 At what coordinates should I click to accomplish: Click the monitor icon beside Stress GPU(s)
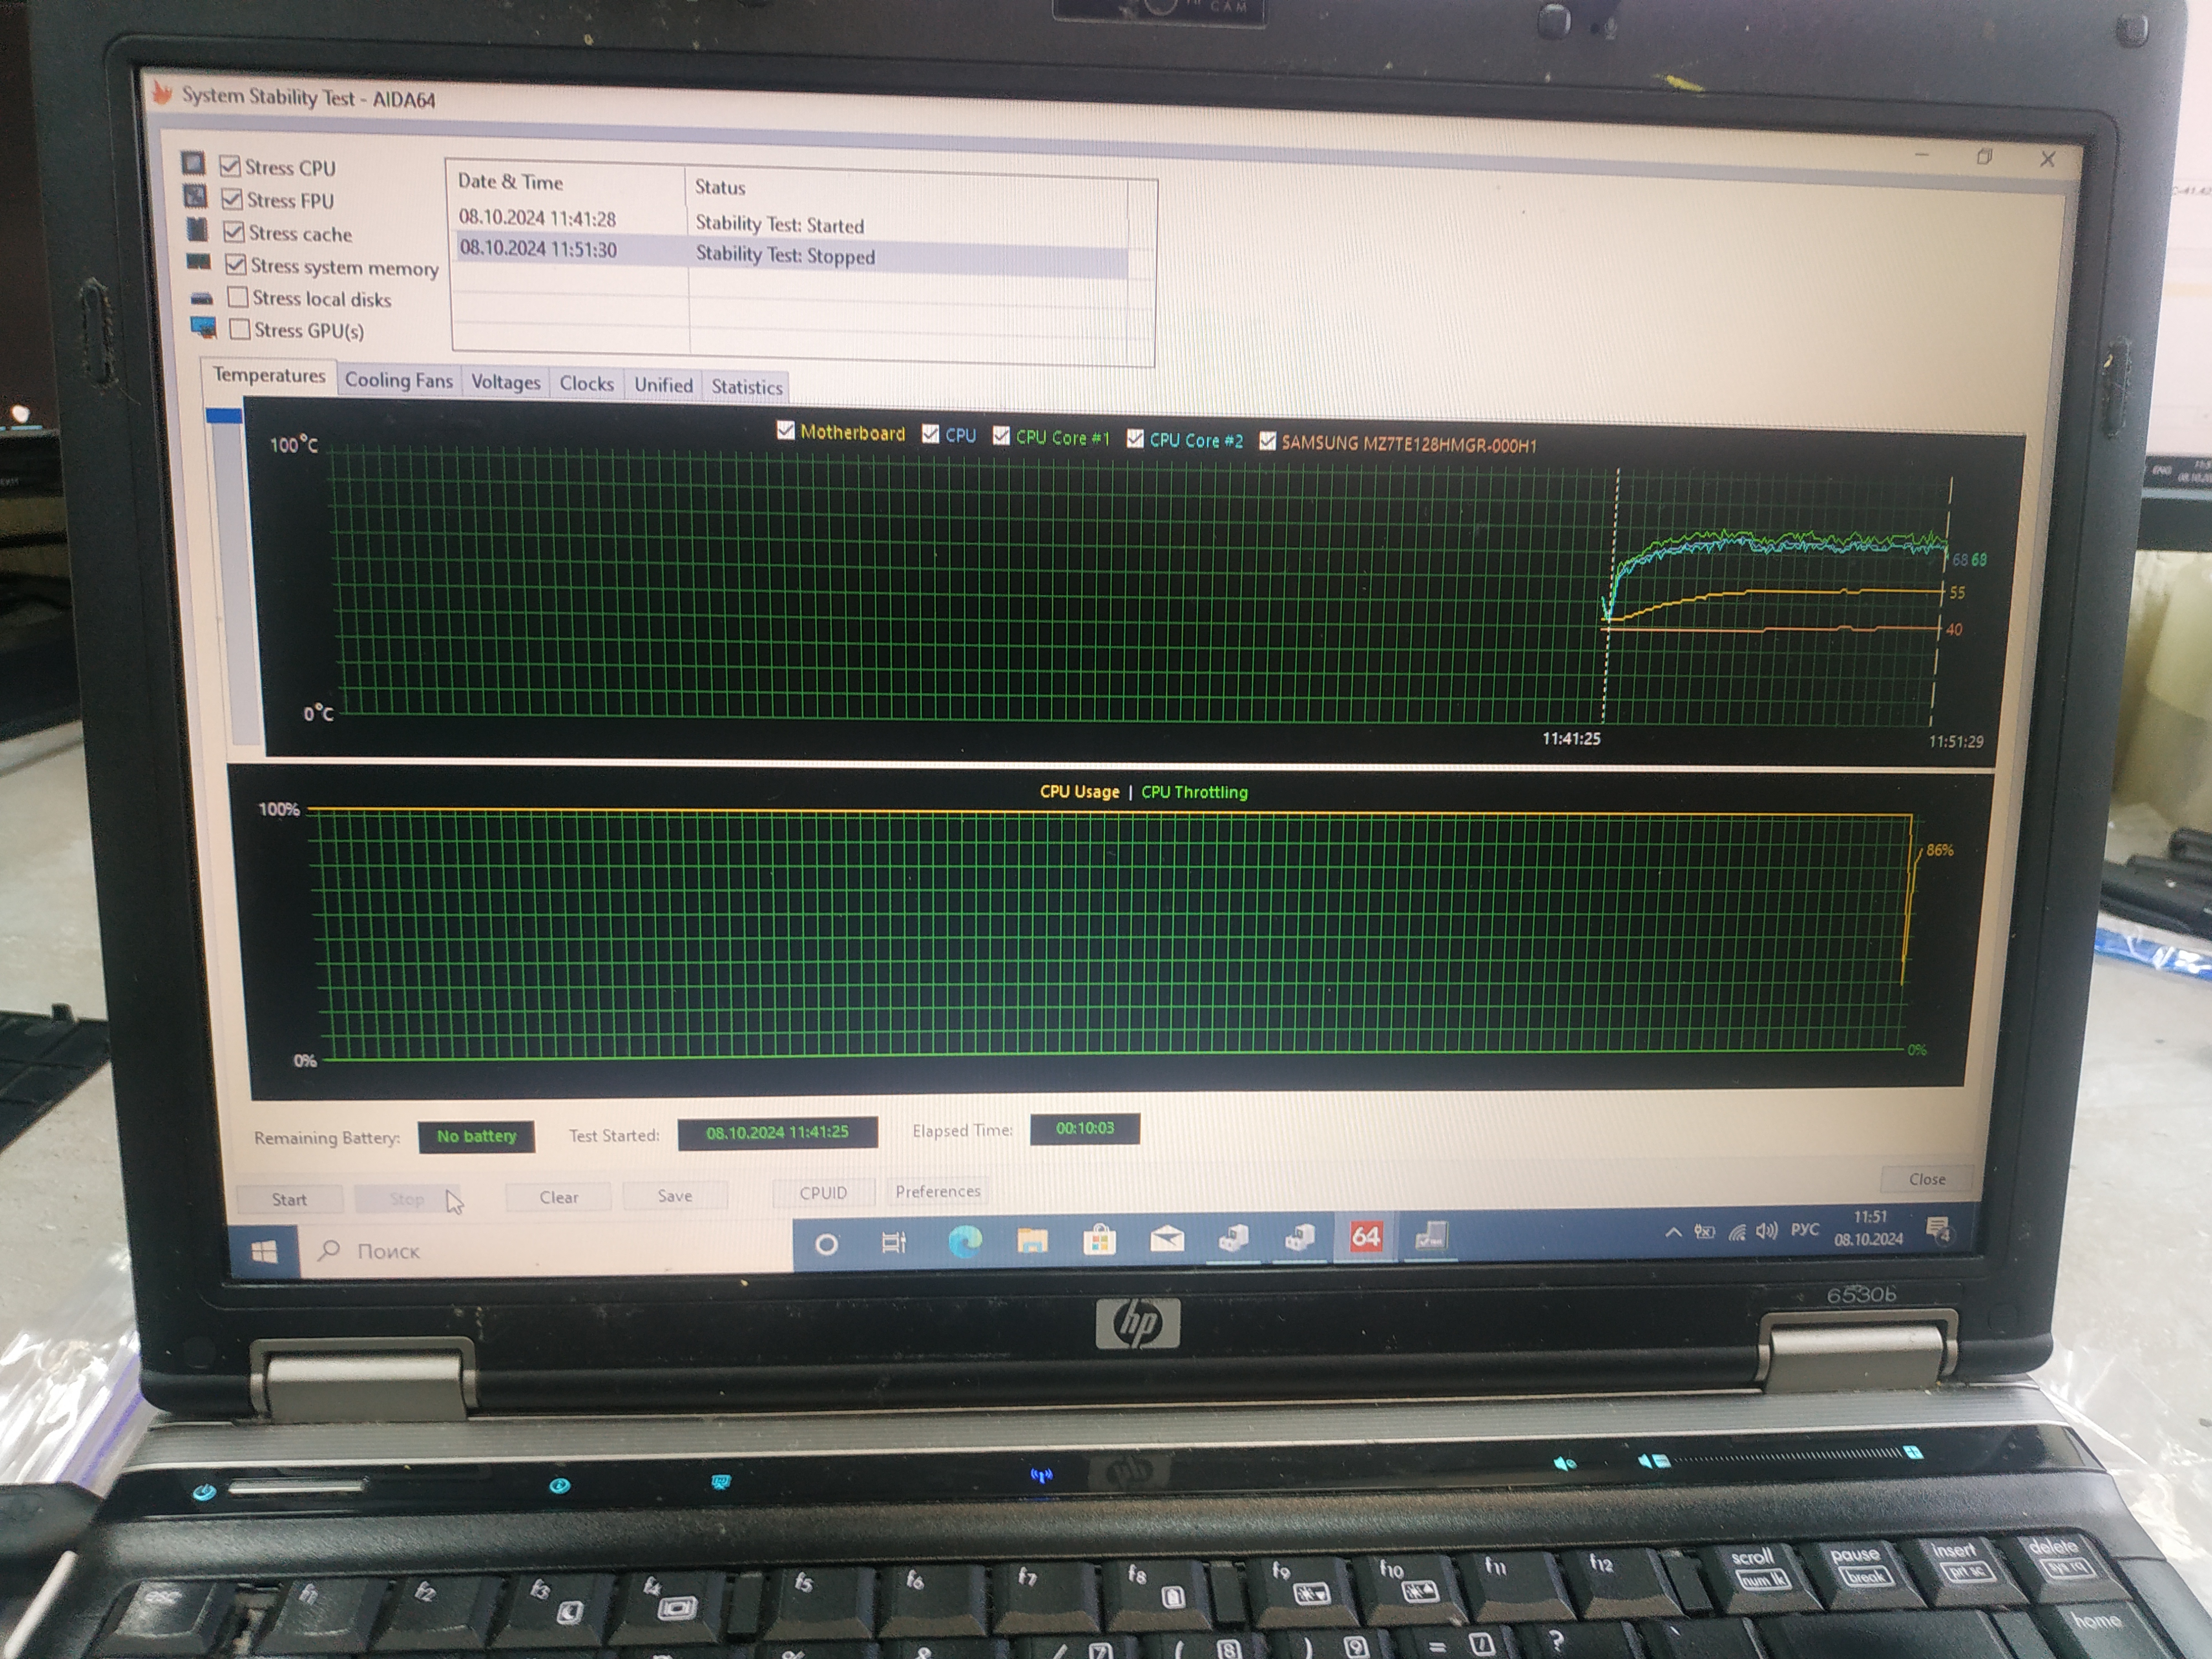point(204,327)
